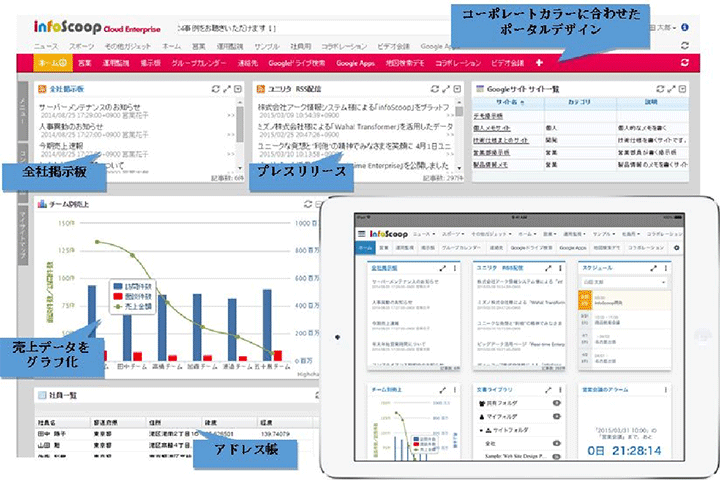The height and width of the screenshot is (480, 720).
Task: Maximize the 全社掲示板 widget
Action: click(227, 89)
